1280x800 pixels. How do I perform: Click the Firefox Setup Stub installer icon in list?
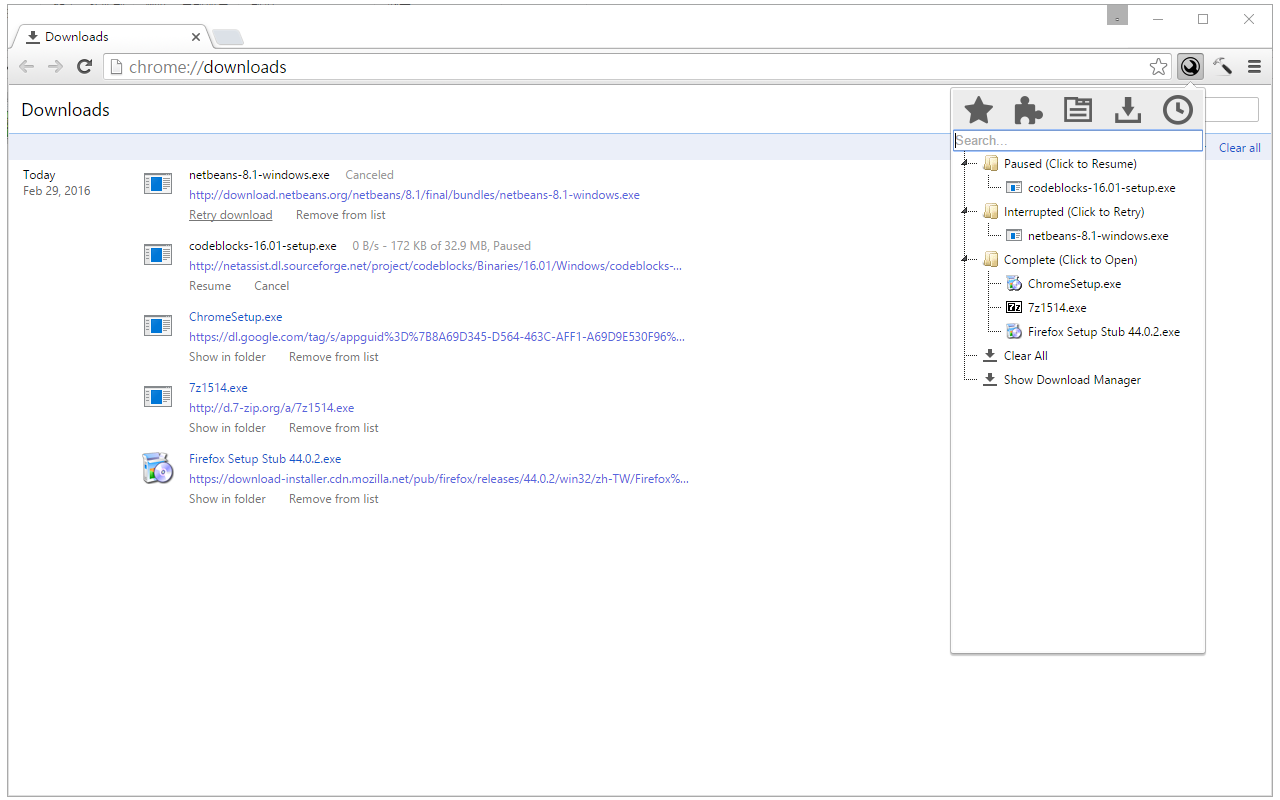tap(158, 467)
